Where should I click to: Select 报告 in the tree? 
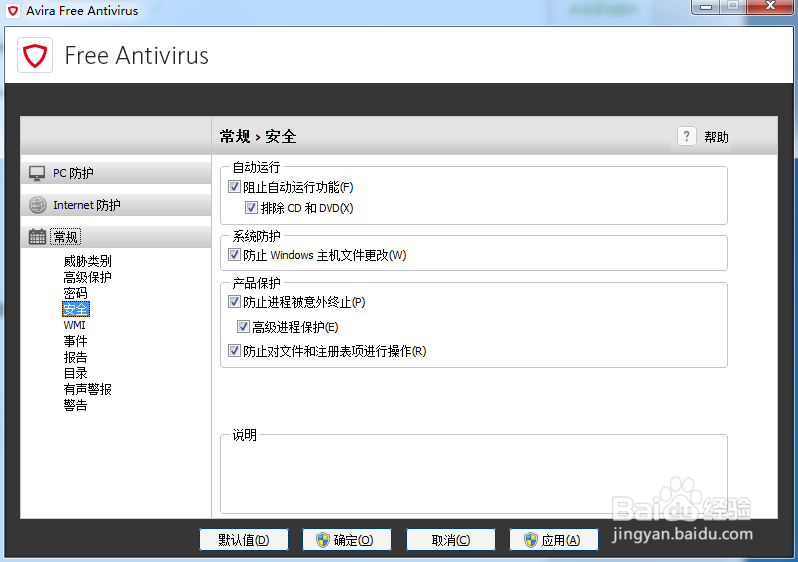[75, 357]
